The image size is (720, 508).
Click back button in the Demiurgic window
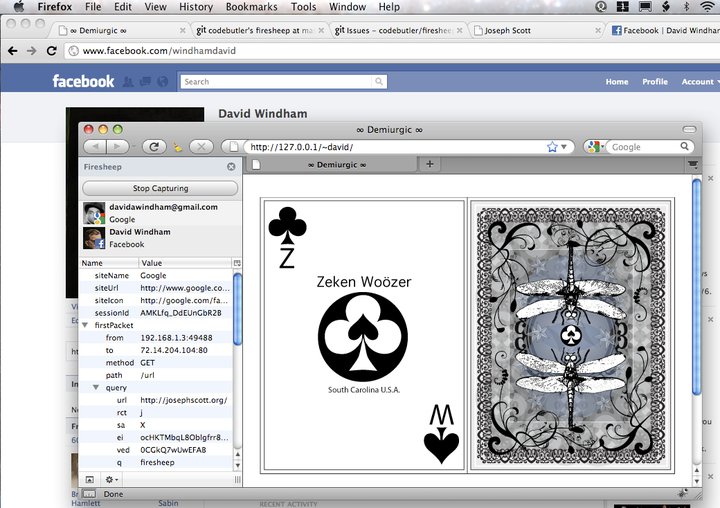click(x=96, y=147)
